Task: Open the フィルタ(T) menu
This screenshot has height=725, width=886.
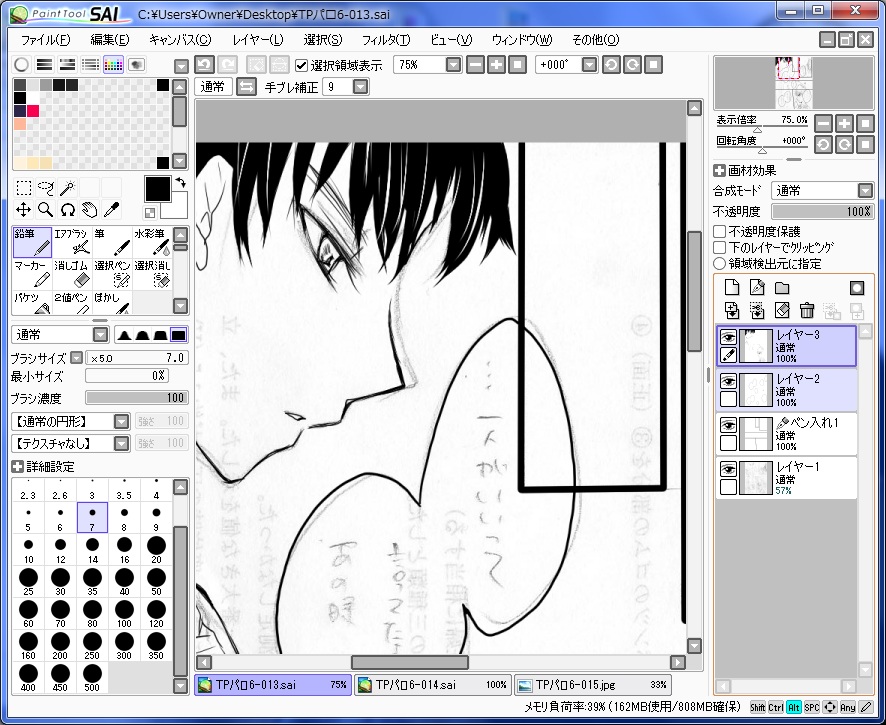Action: coord(386,40)
